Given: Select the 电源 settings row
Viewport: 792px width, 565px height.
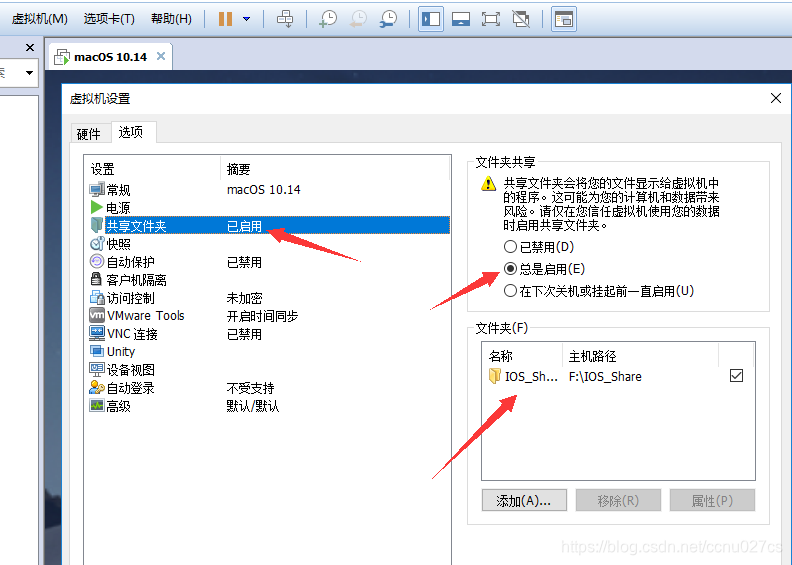Looking at the screenshot, I should point(268,208).
